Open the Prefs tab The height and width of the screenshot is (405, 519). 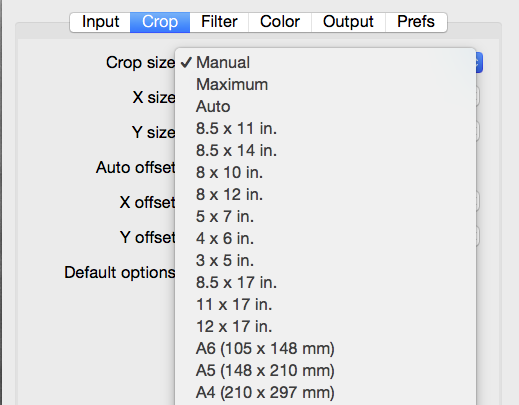click(416, 22)
